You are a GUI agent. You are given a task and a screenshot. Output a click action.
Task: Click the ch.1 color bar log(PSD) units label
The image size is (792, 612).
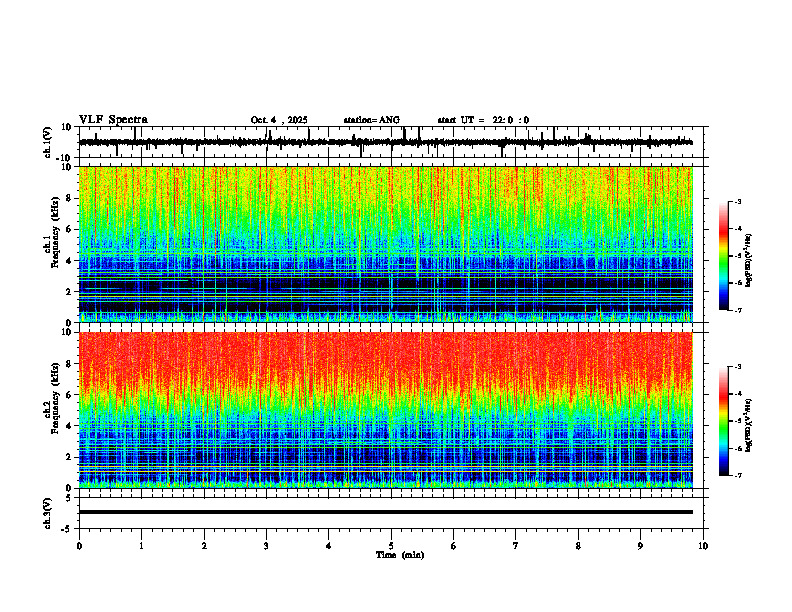coord(748,260)
